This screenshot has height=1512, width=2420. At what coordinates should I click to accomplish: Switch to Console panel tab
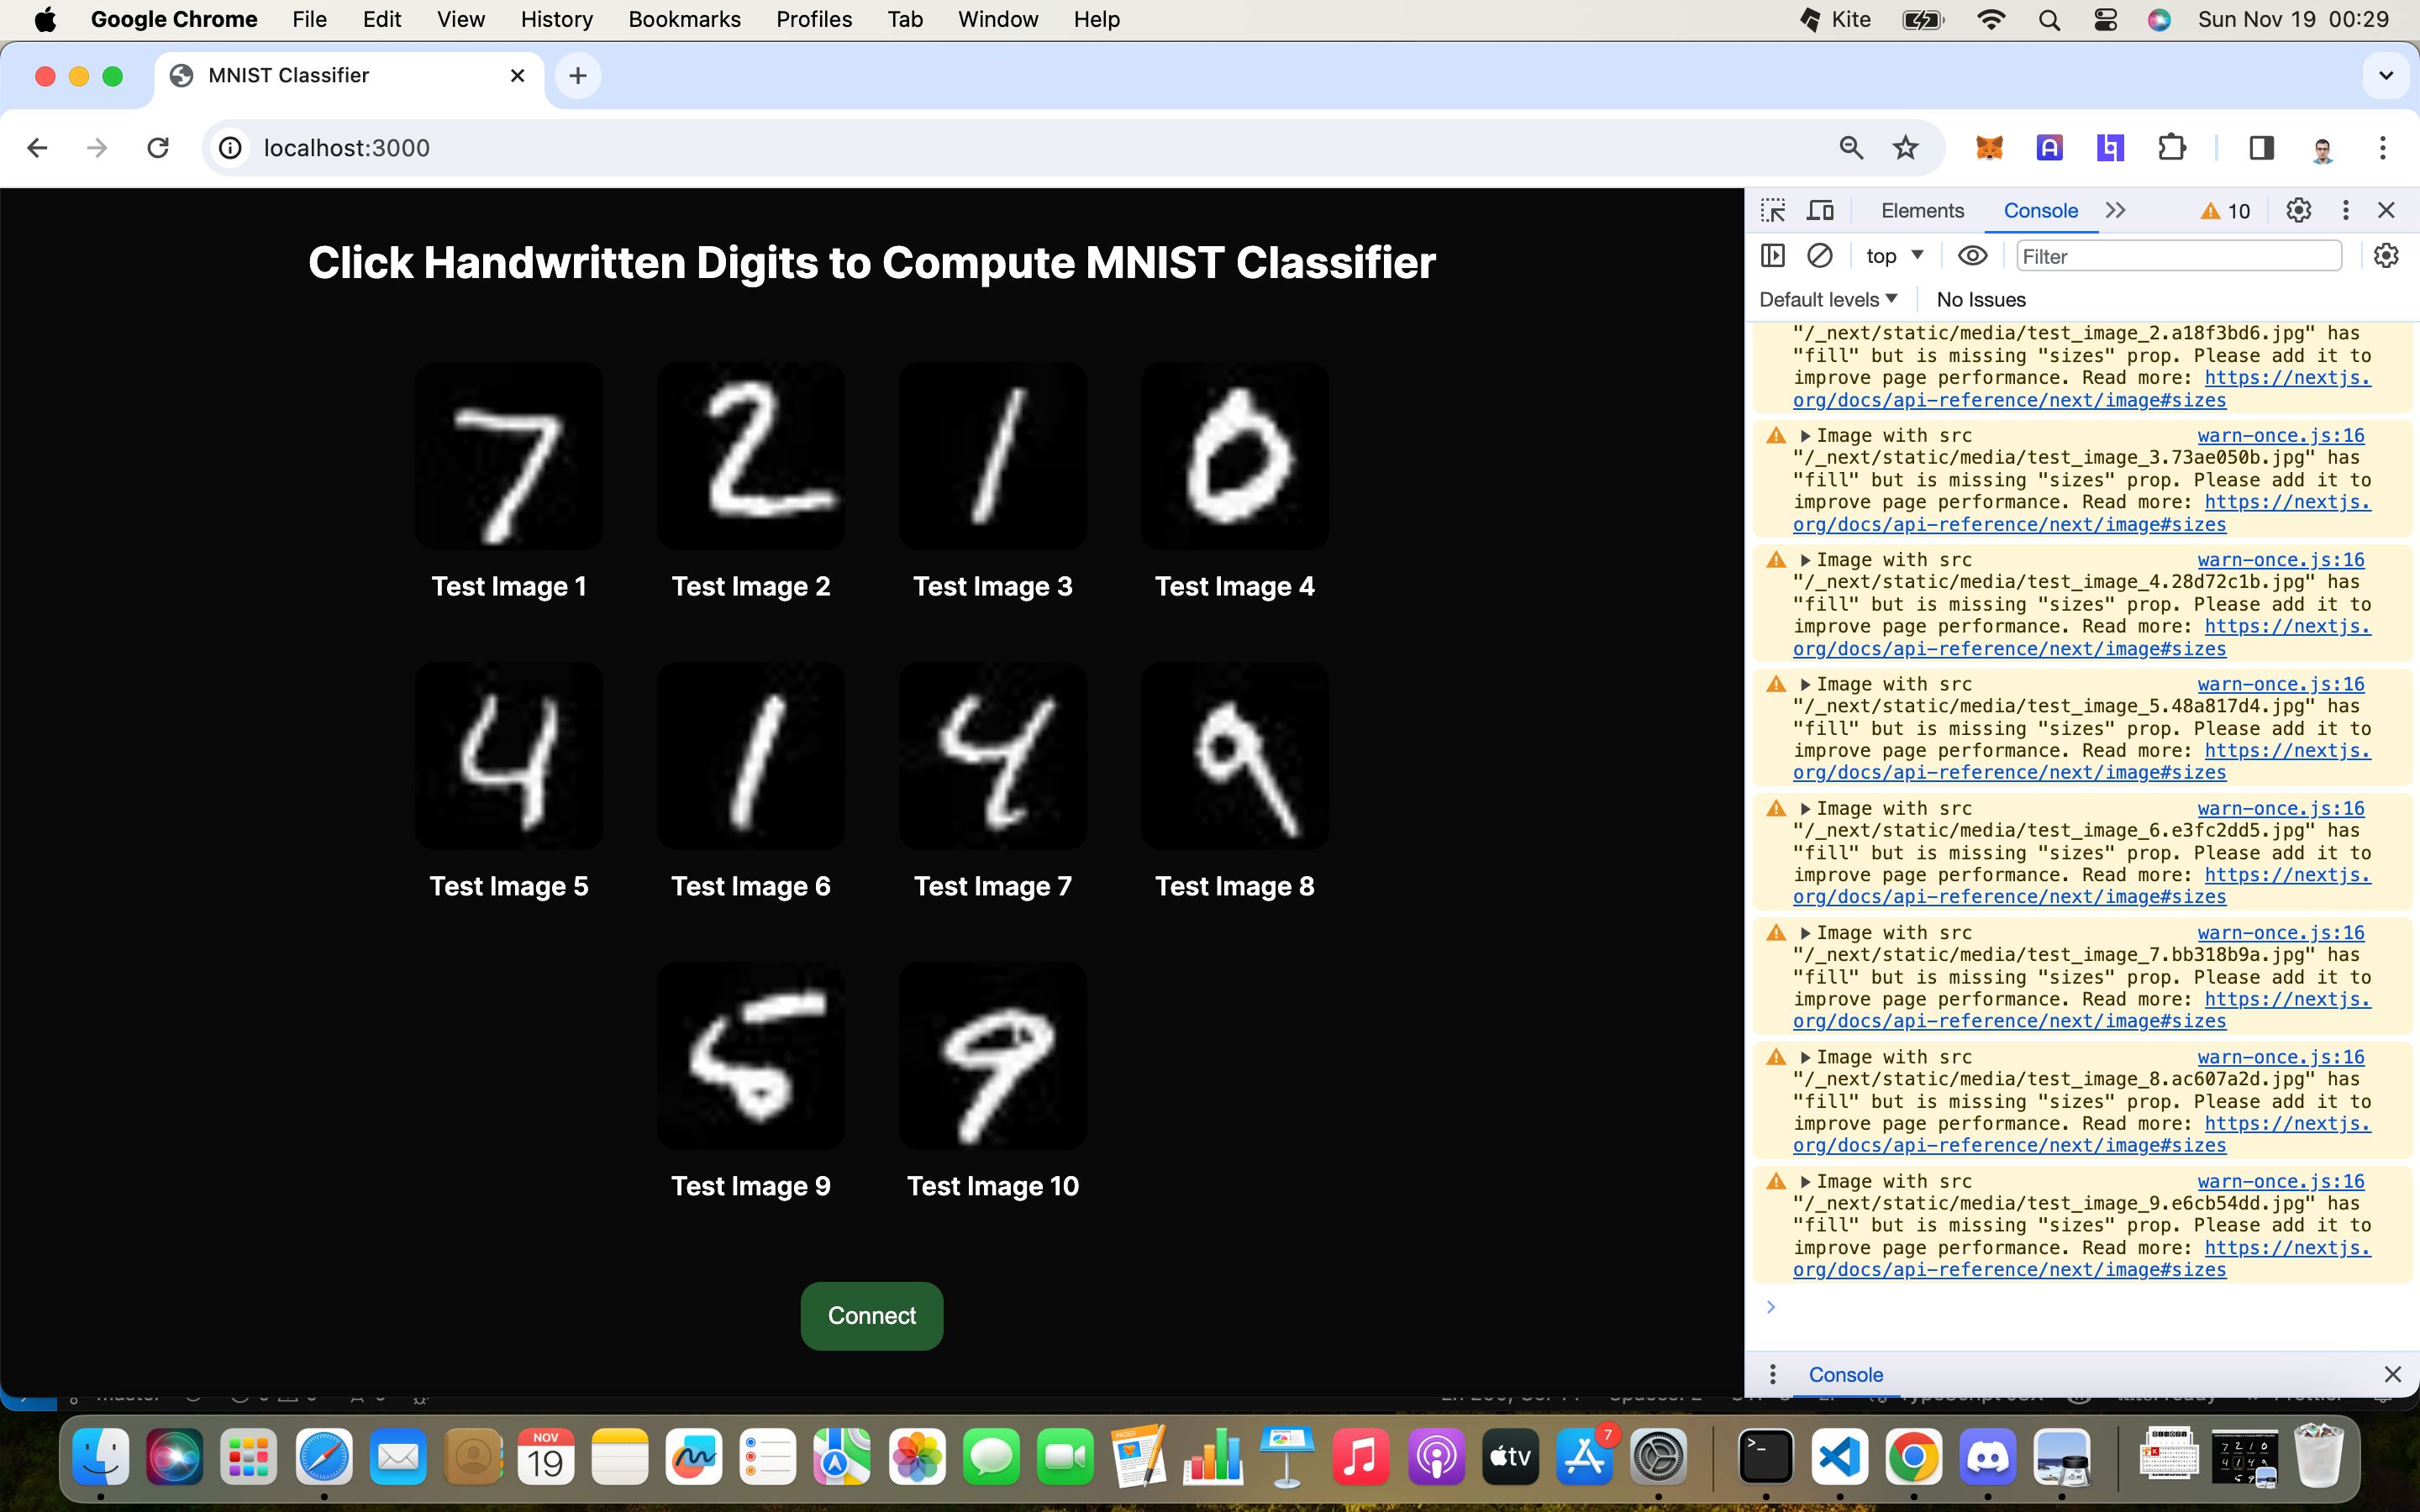point(2040,209)
